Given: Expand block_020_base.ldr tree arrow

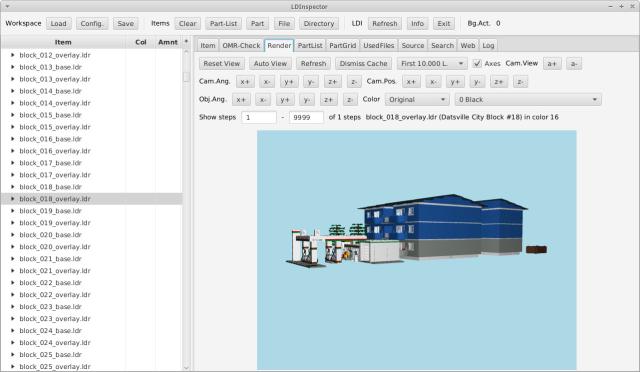Looking at the screenshot, I should 13,235.
